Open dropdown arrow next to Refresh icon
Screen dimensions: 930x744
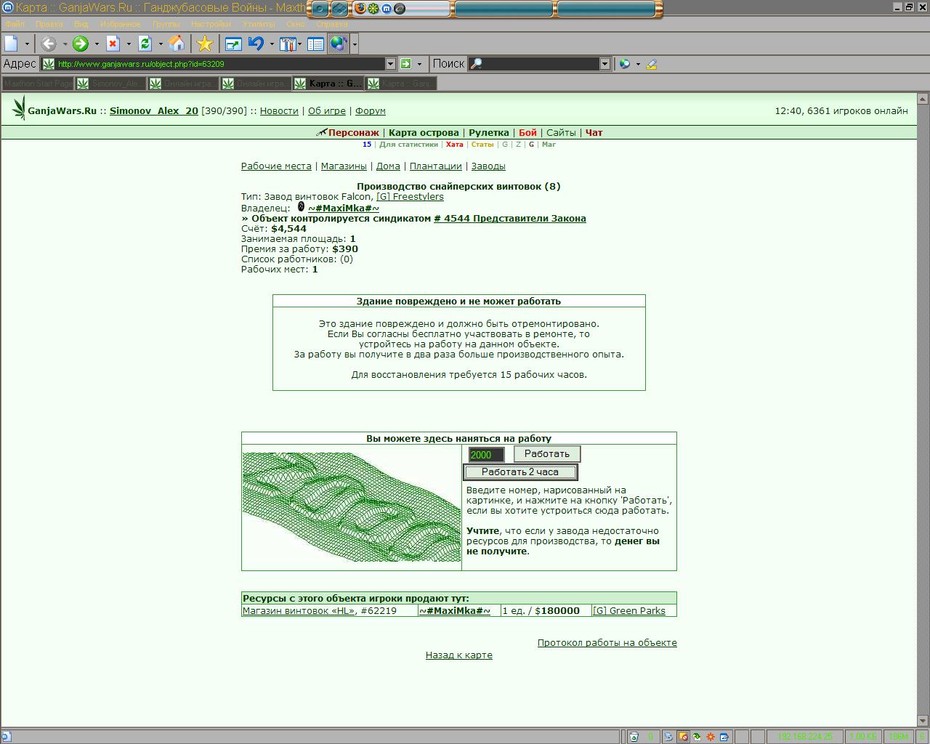[160, 44]
